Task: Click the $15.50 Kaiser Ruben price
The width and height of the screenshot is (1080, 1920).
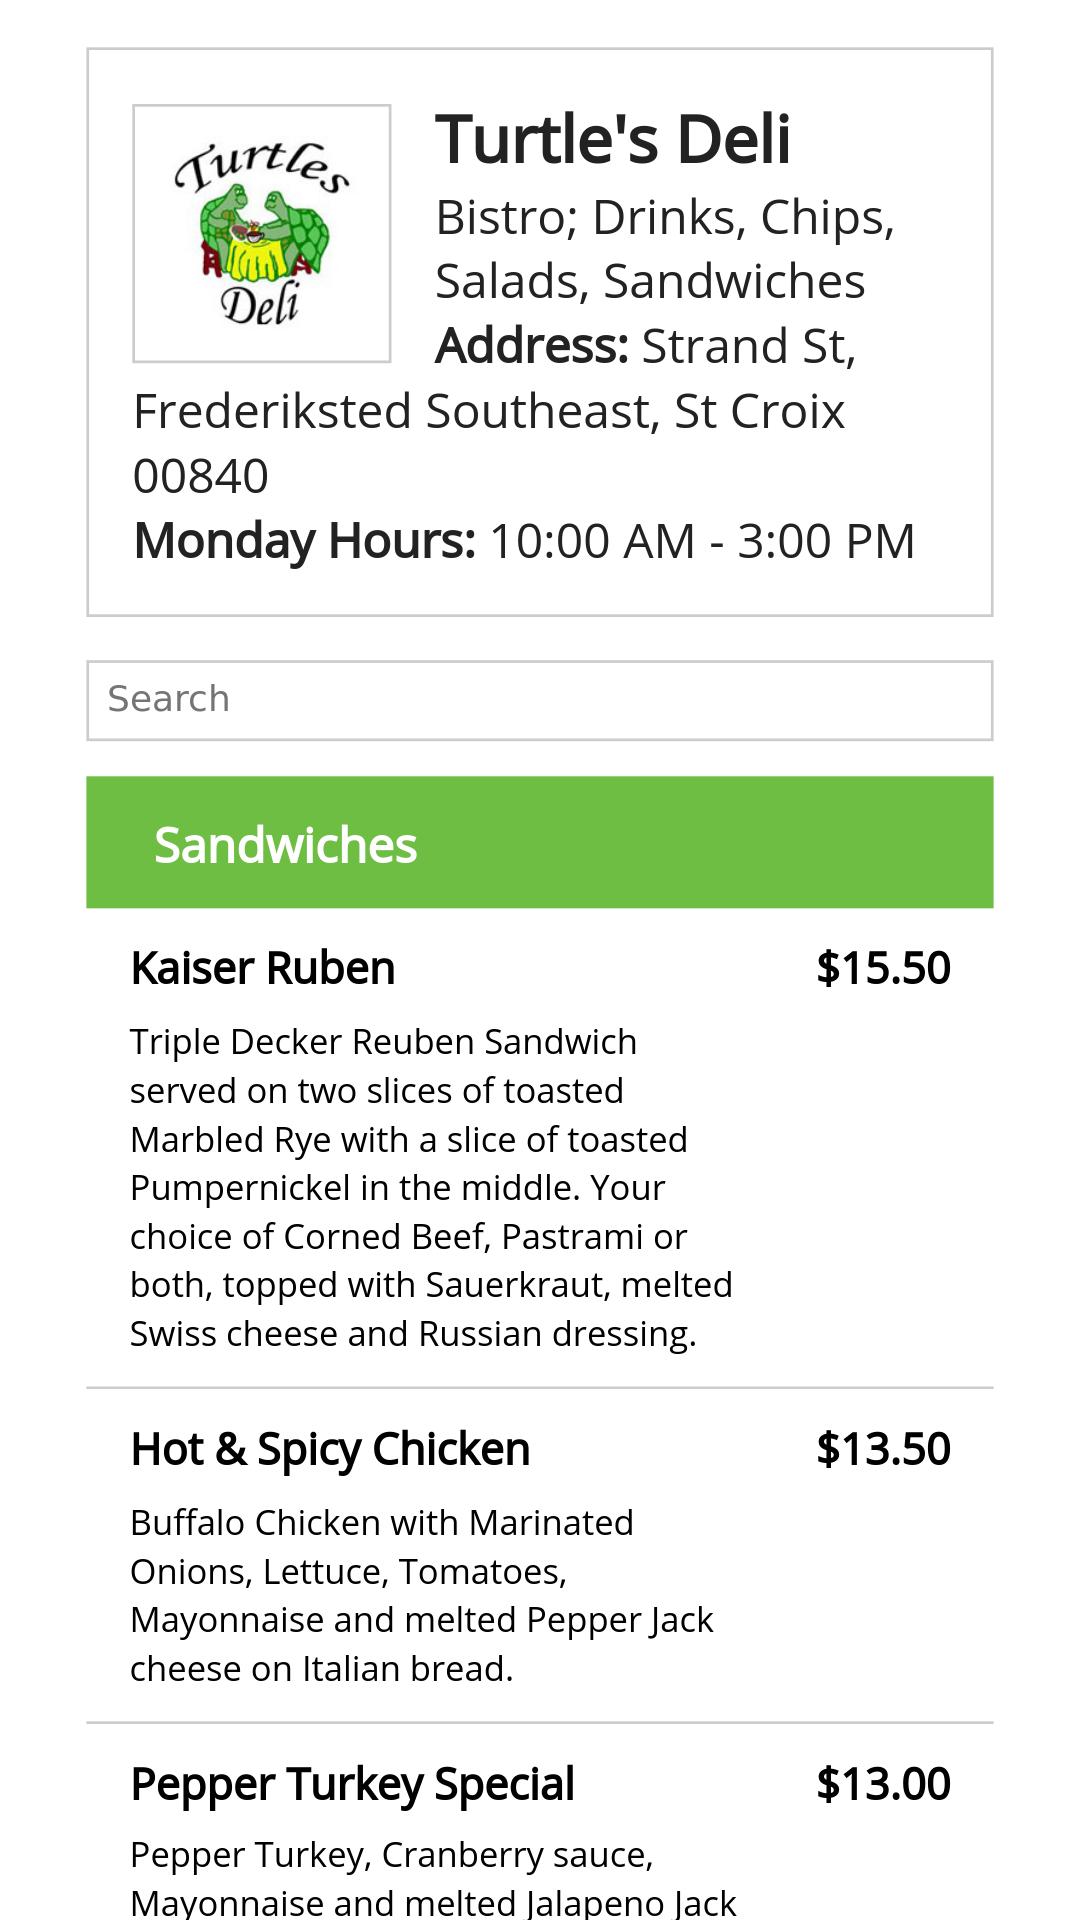Action: pyautogui.click(x=883, y=968)
